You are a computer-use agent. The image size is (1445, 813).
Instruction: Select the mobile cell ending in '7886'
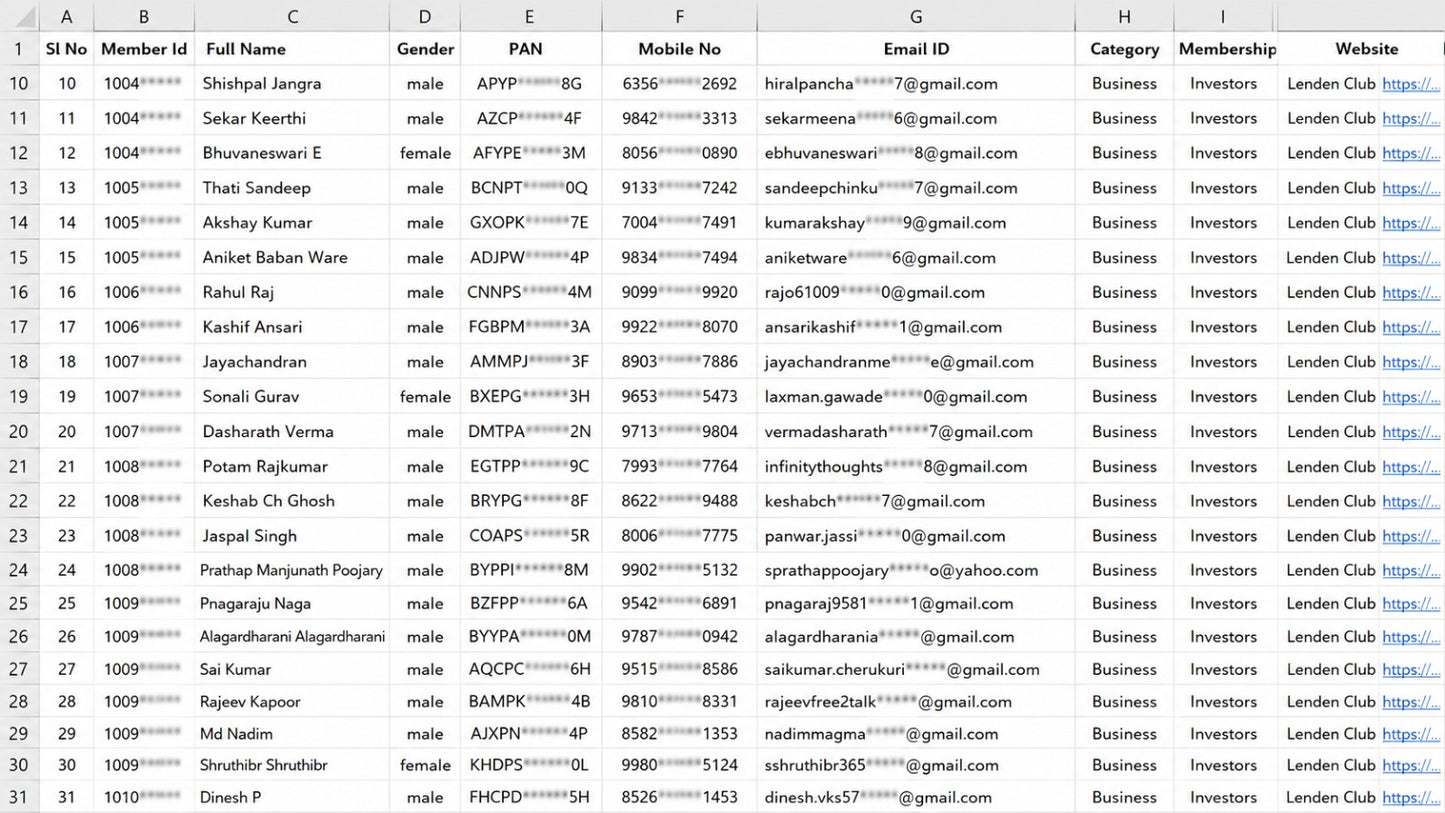[x=679, y=362]
